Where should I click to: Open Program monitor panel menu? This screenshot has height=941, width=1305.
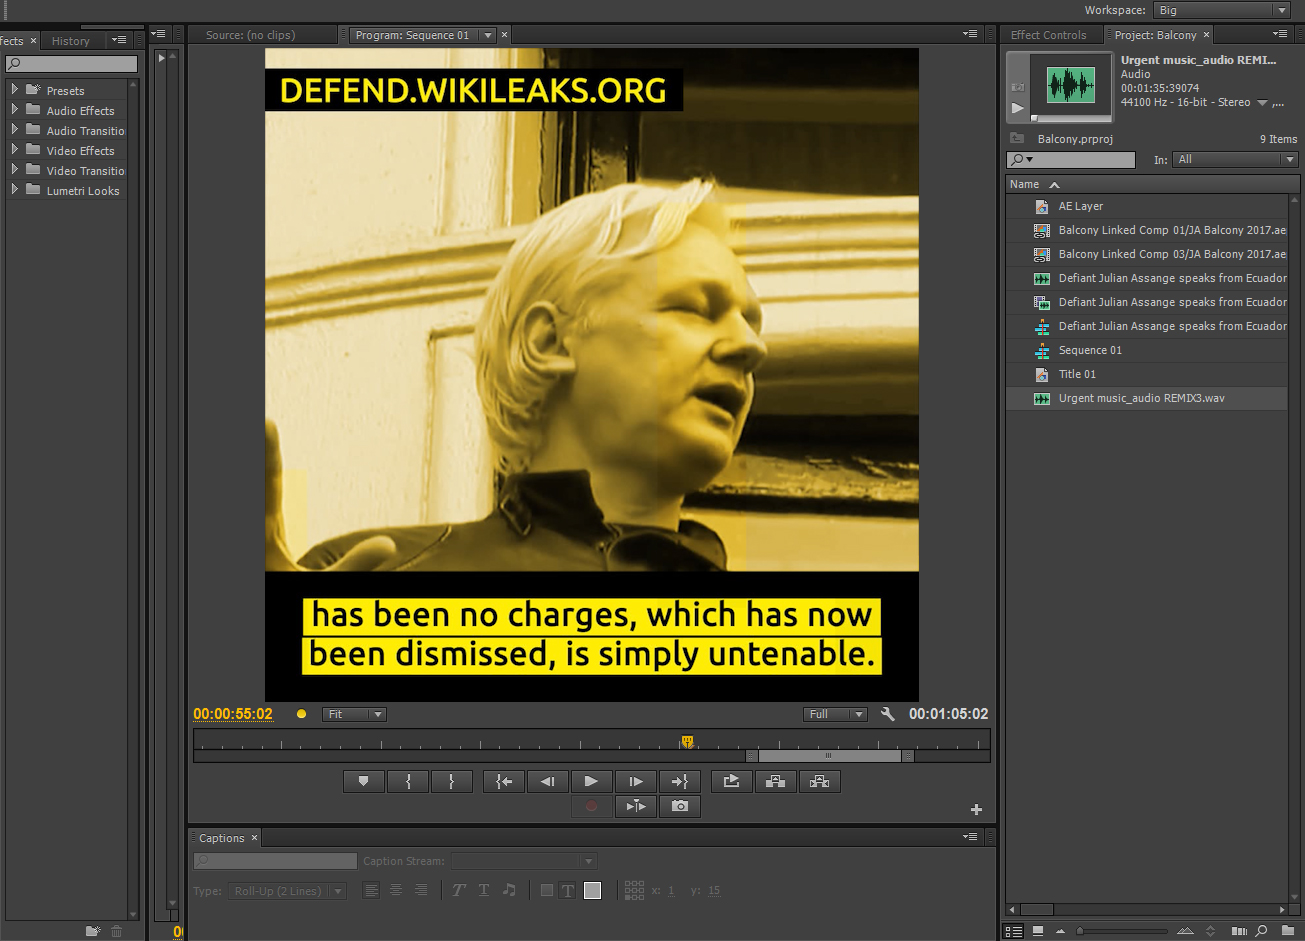tap(970, 34)
